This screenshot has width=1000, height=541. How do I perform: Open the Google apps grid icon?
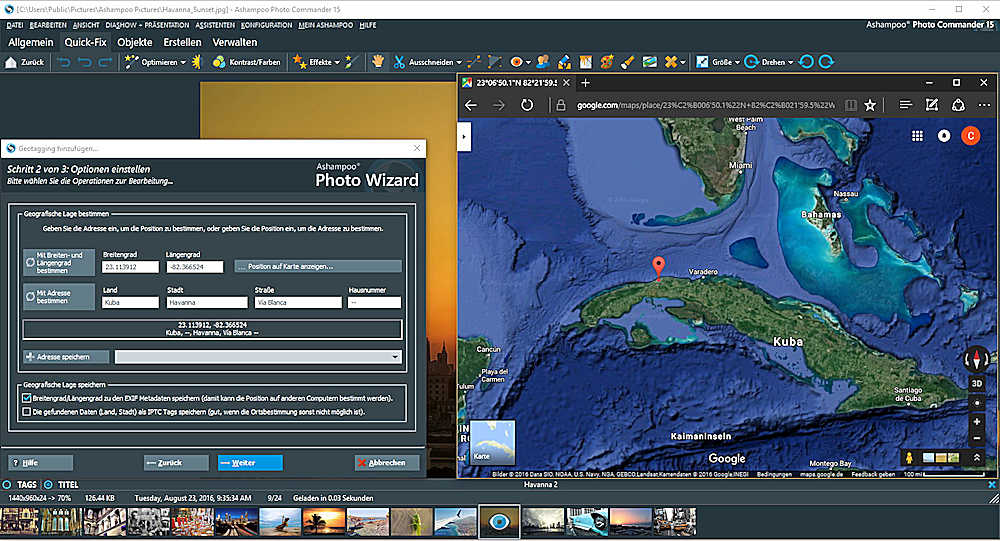(917, 136)
